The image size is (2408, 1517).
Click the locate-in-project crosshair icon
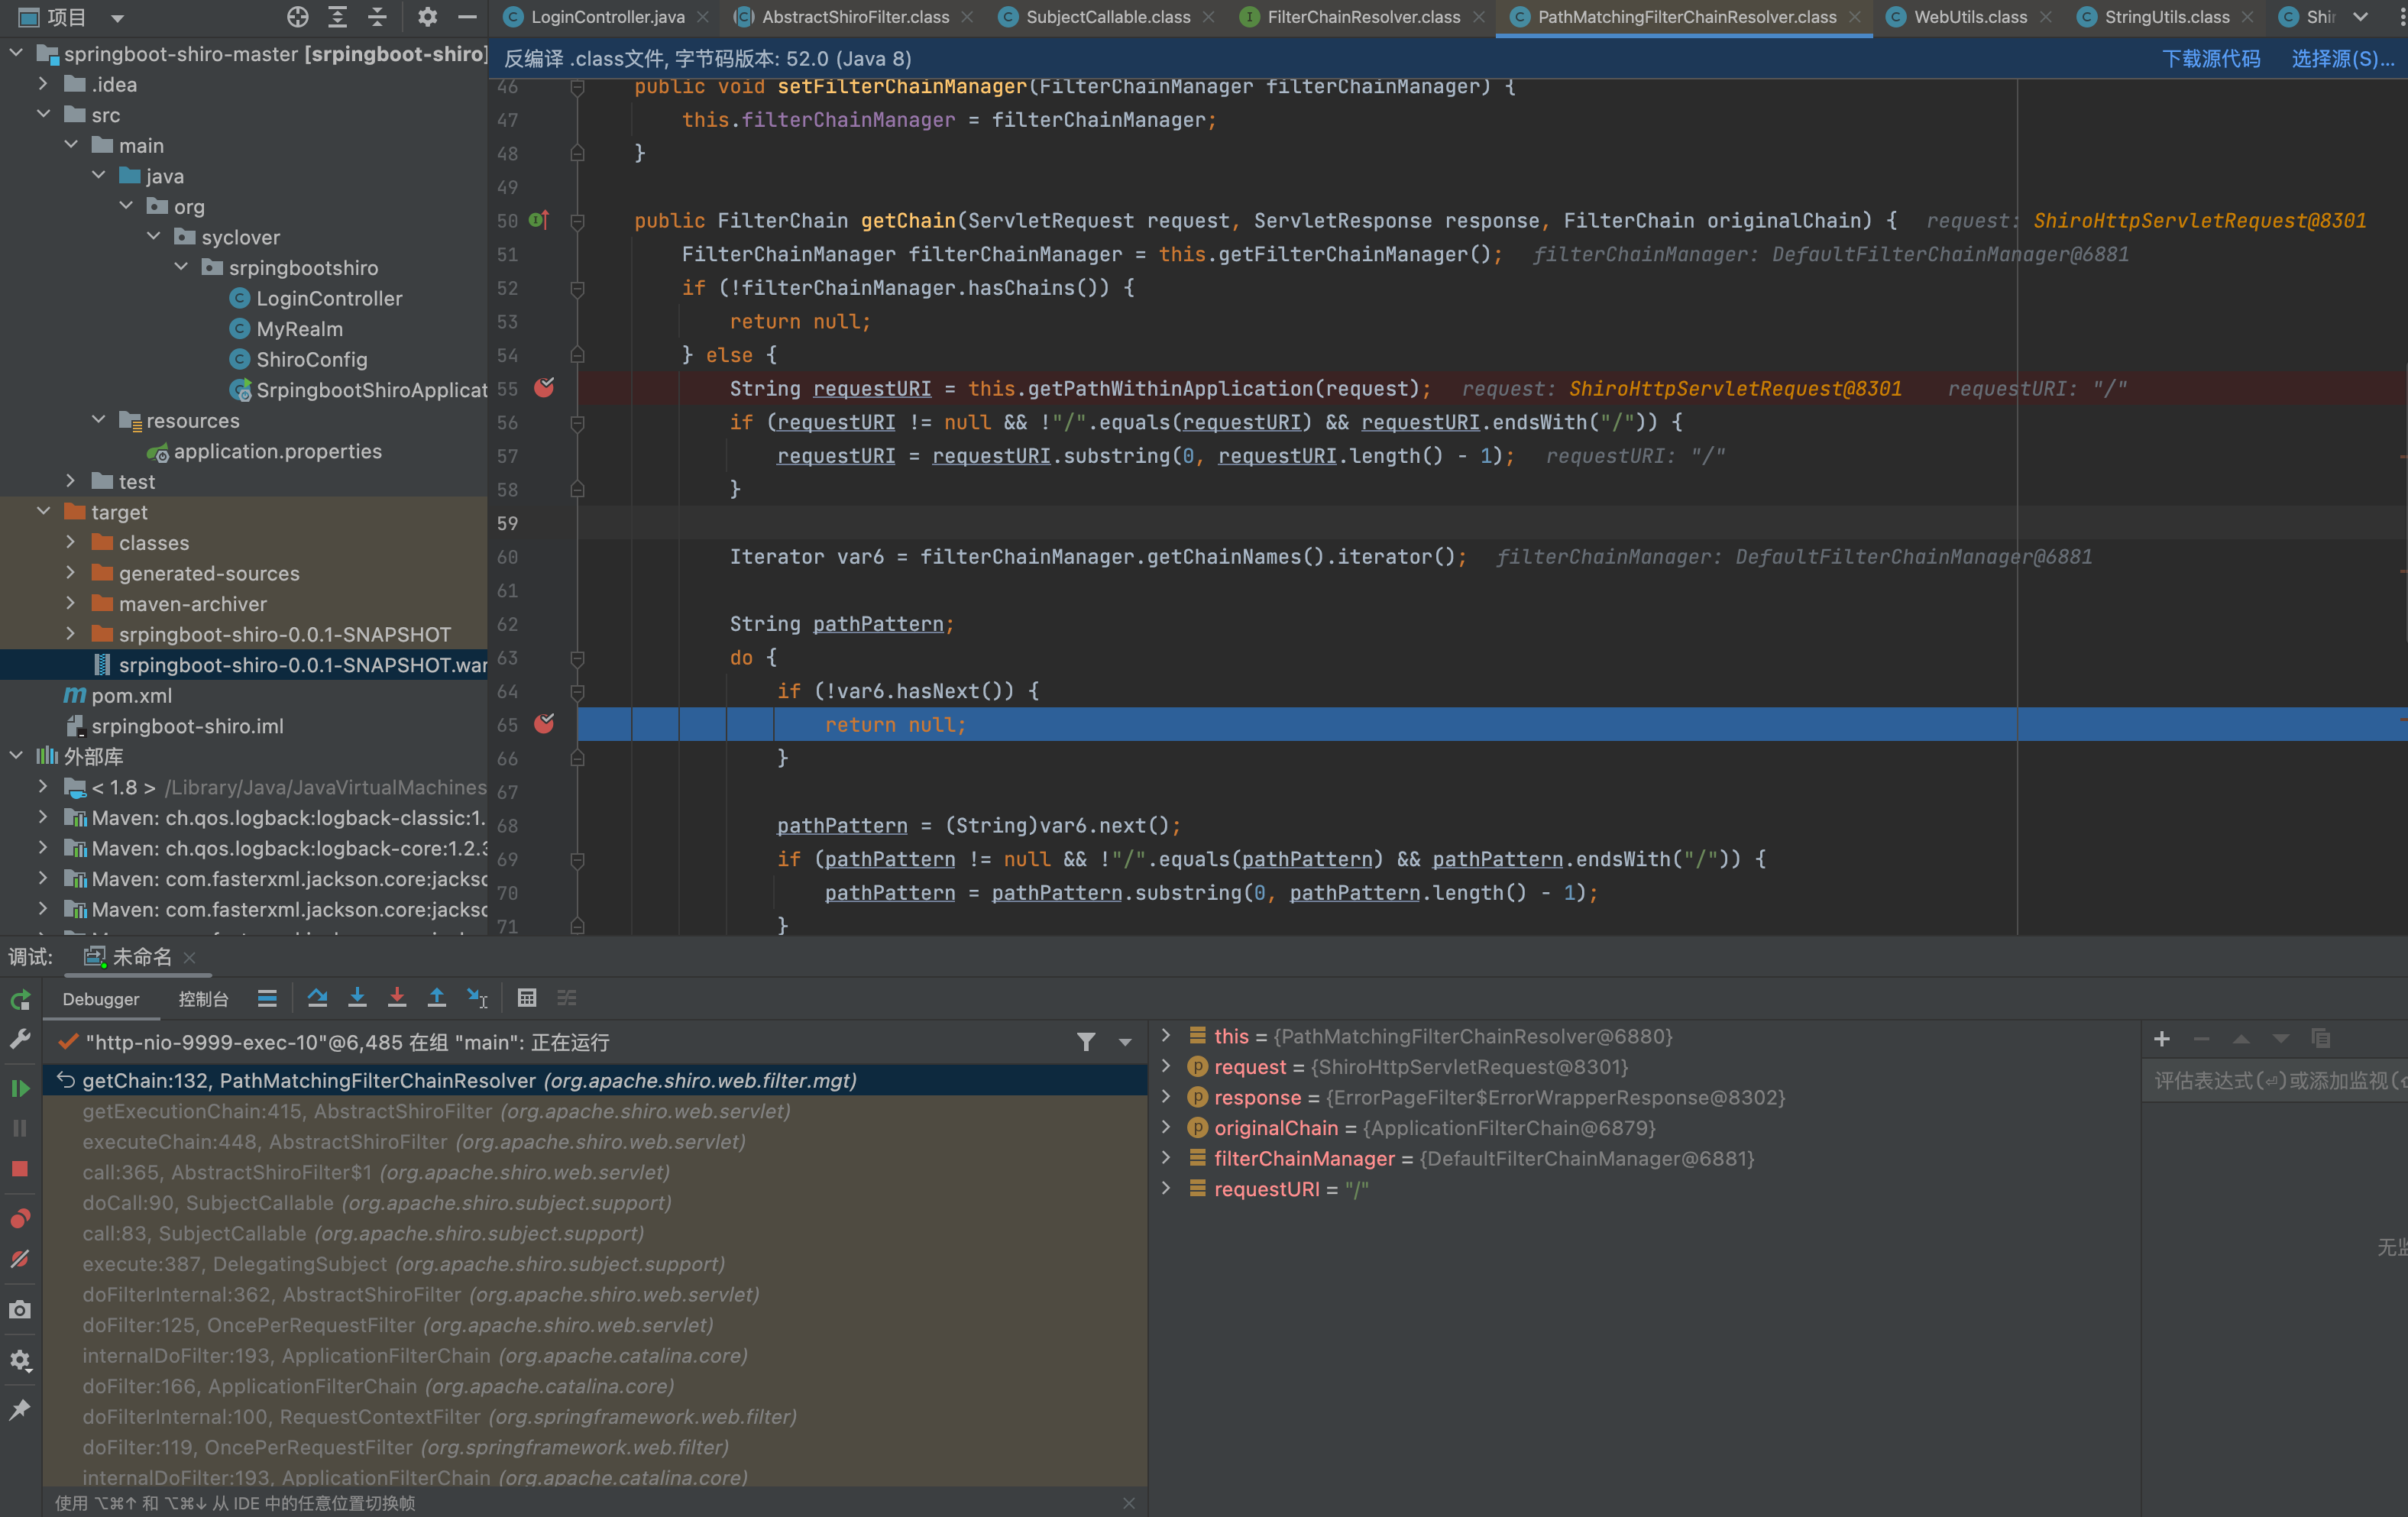coord(298,17)
